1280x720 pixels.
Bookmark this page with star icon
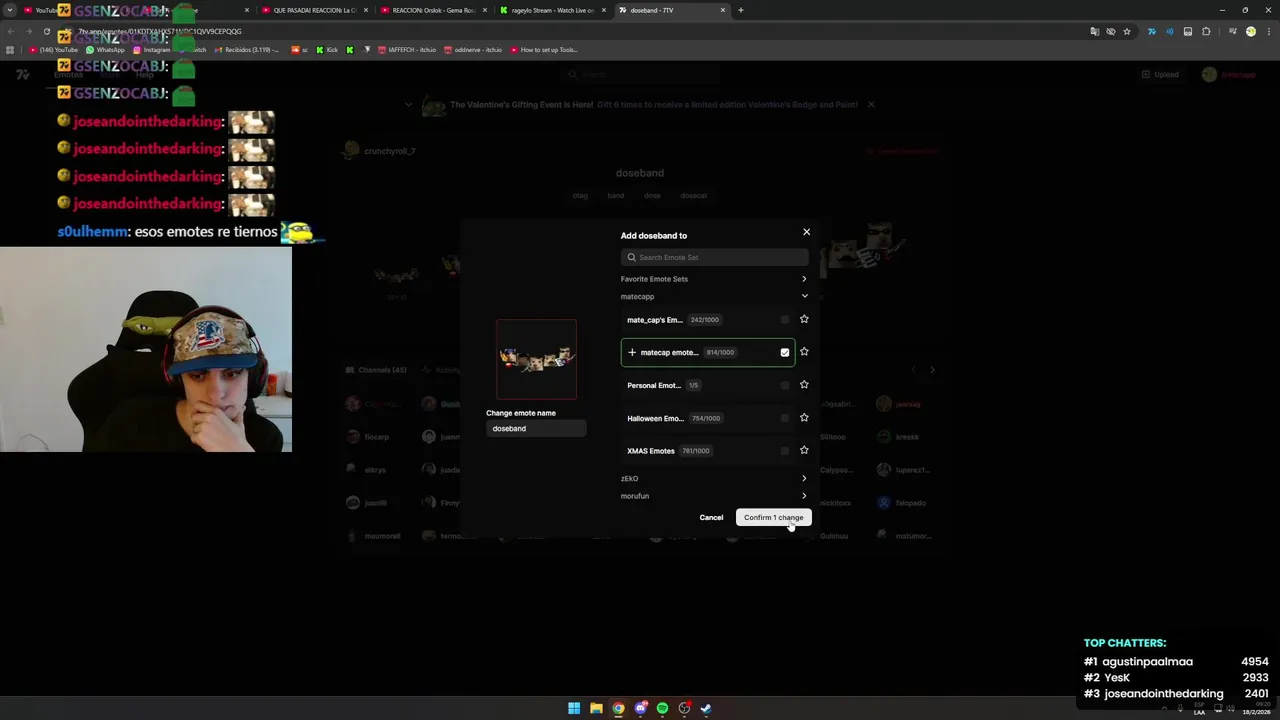pos(1127,31)
